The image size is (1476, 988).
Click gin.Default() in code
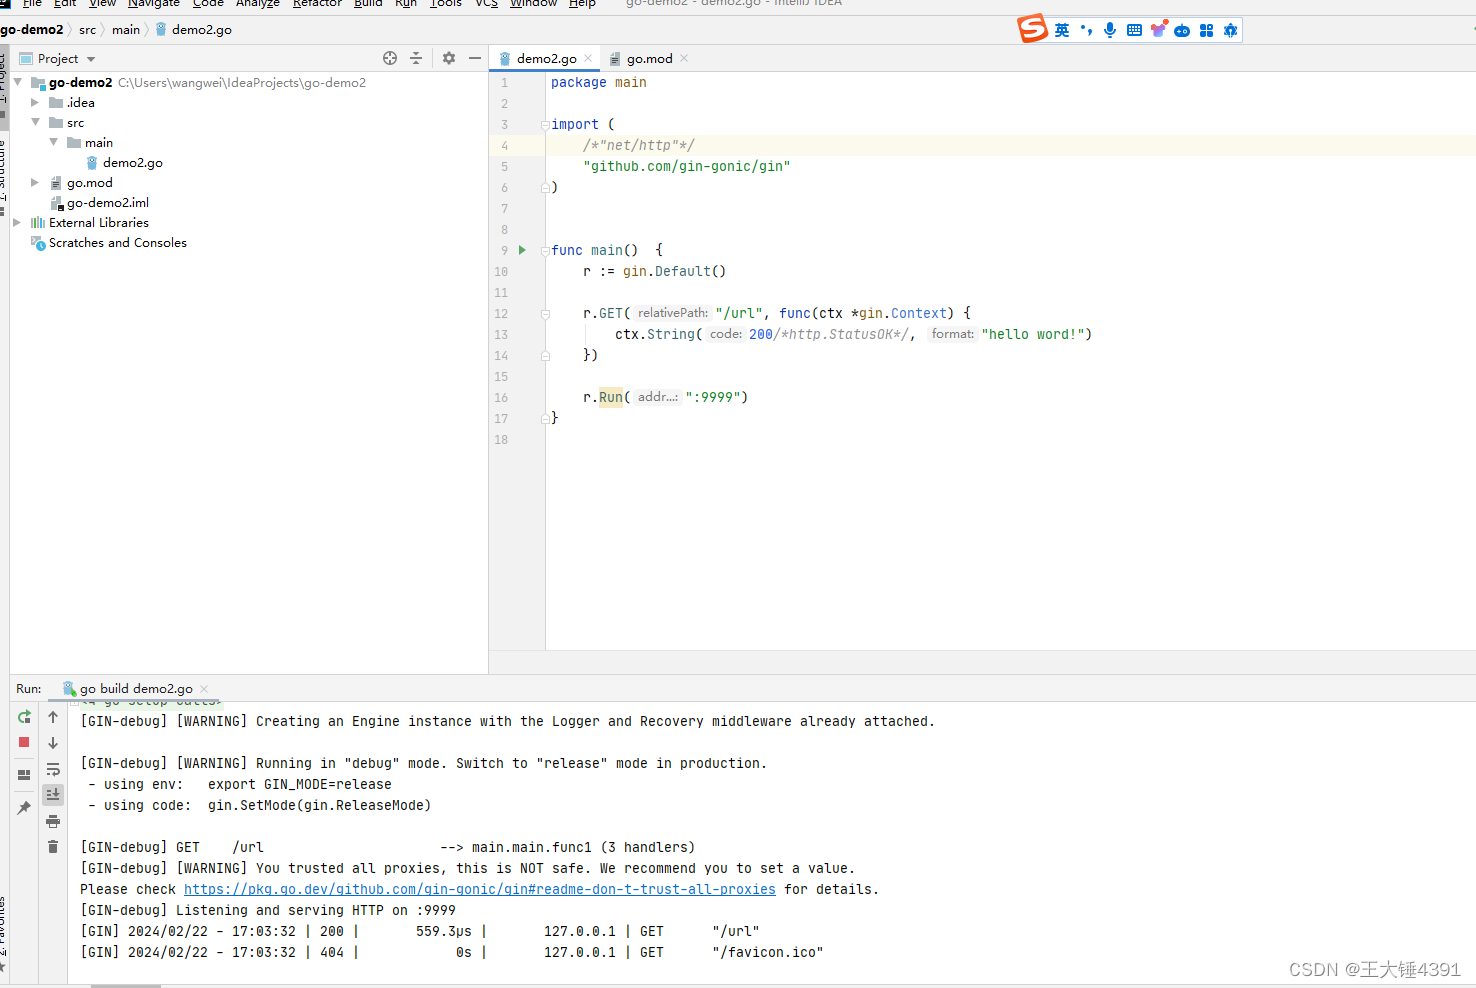pyautogui.click(x=675, y=271)
